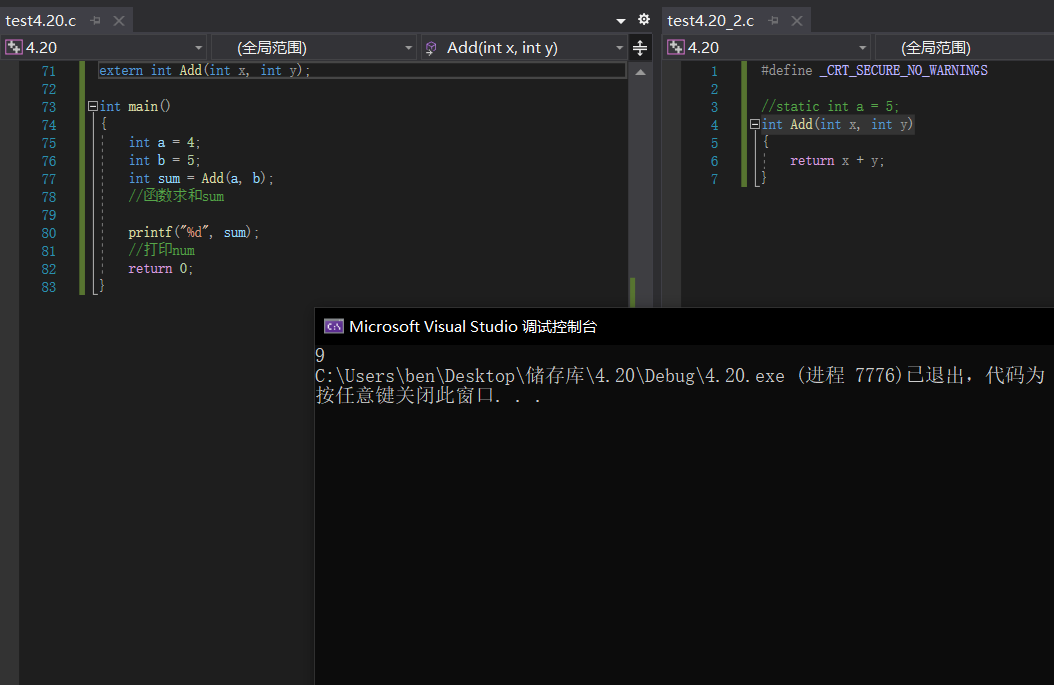Click the 按任意键关闭此窗口 console message
The height and width of the screenshot is (685, 1054).
coord(428,395)
